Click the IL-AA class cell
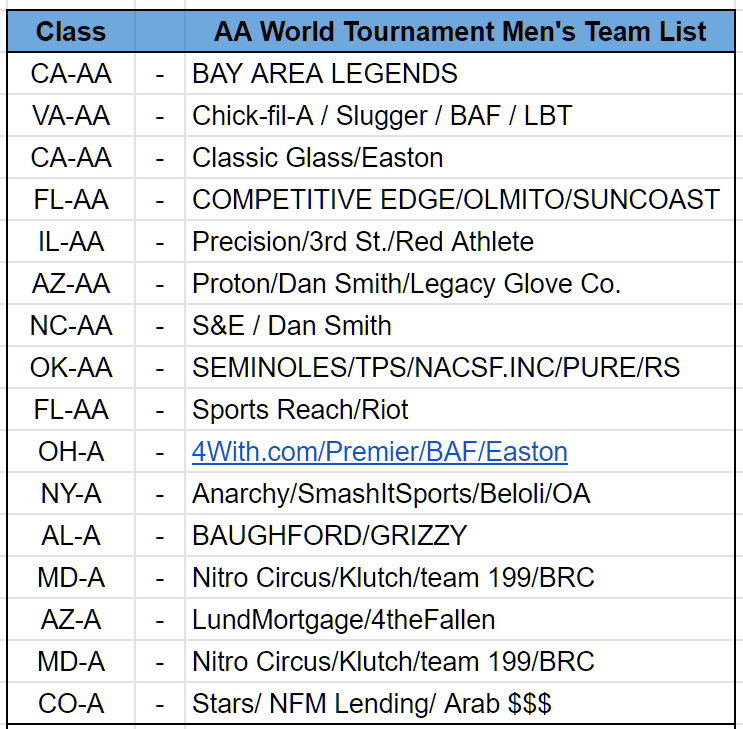The image size is (743, 729). (71, 241)
